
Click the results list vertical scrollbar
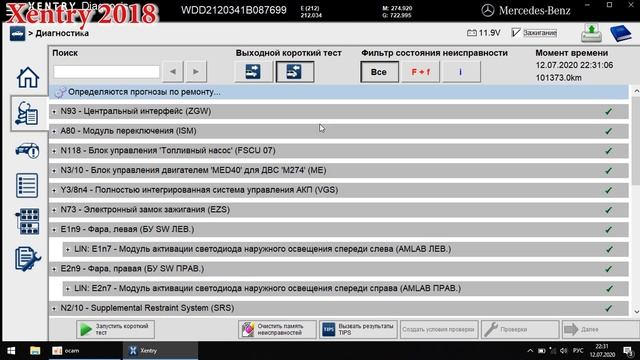(636, 141)
